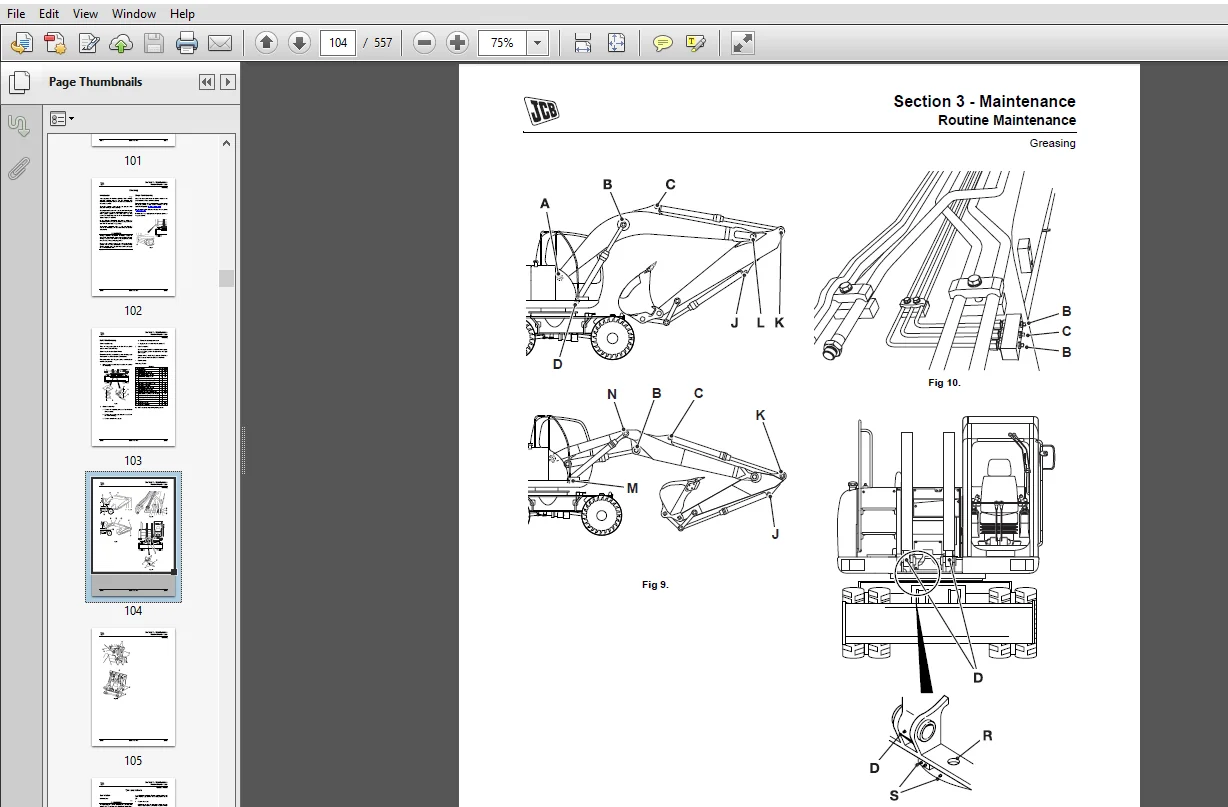Click the page number field showing 104
Image resolution: width=1228 pixels, height=807 pixels.
click(x=338, y=43)
